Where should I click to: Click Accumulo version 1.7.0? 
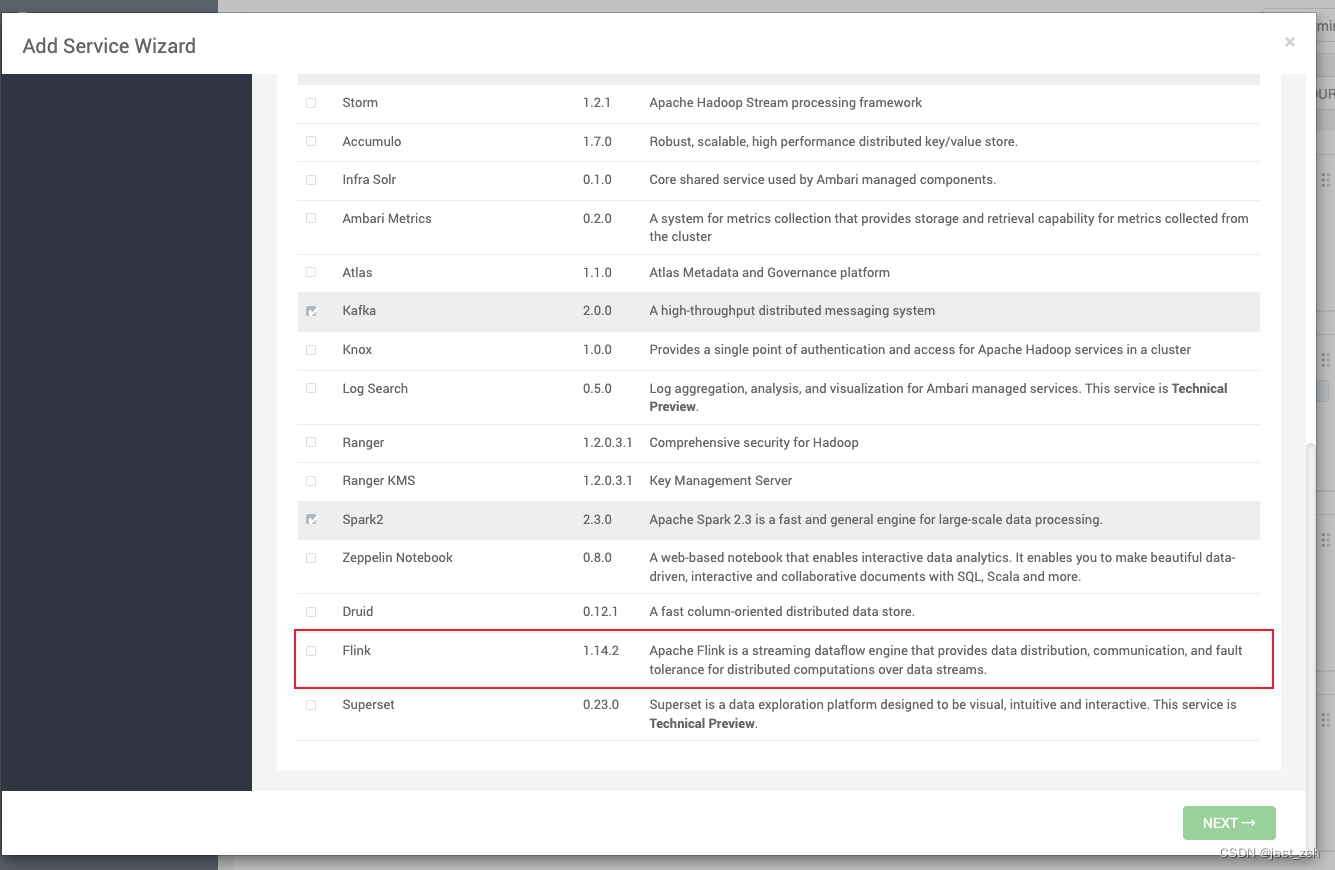click(597, 141)
